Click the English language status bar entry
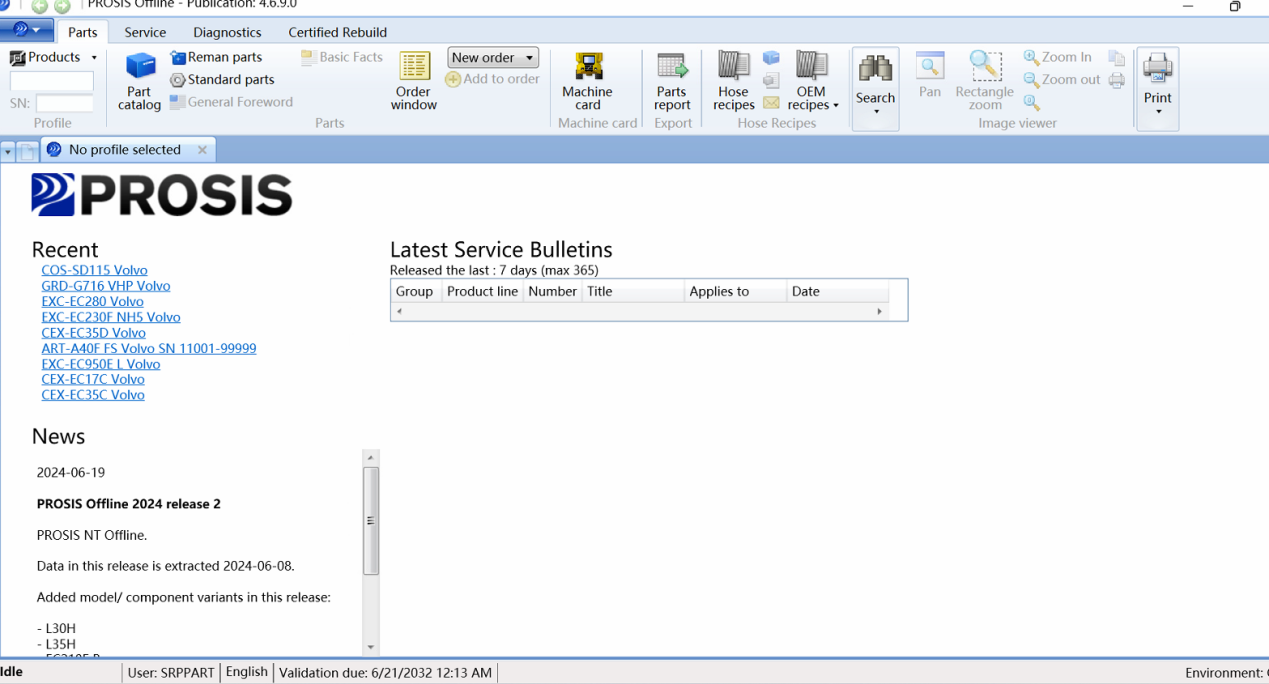The width and height of the screenshot is (1269, 684). [x=247, y=672]
